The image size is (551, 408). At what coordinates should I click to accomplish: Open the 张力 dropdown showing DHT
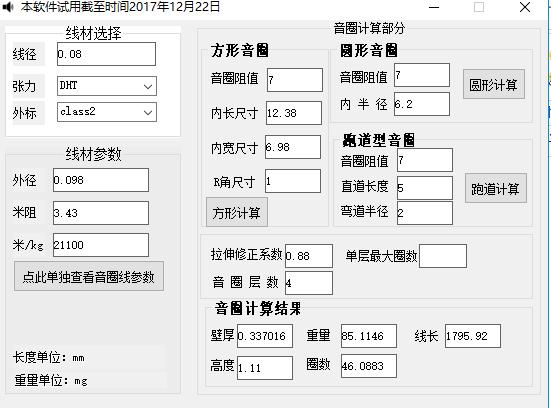[107, 86]
